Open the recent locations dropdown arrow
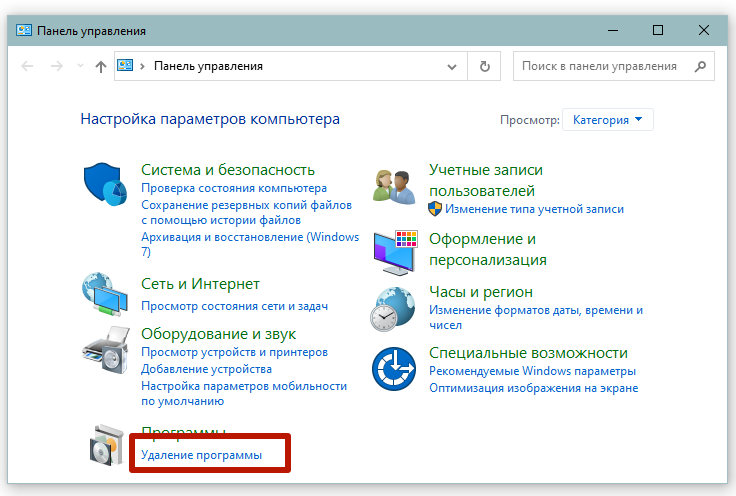The height and width of the screenshot is (496, 736). 80,66
